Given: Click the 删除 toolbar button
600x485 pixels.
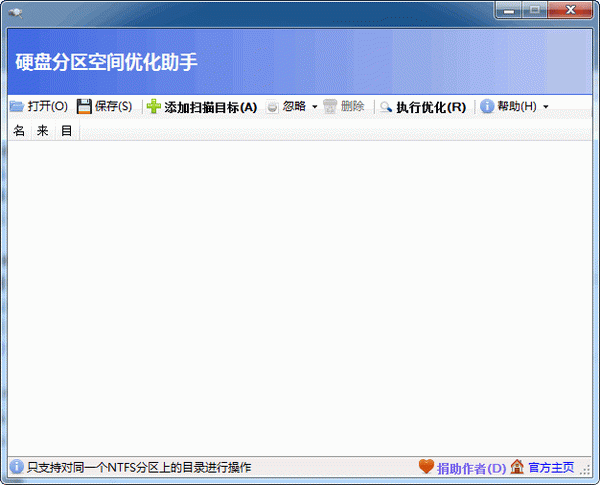Looking at the screenshot, I should 344,107.
